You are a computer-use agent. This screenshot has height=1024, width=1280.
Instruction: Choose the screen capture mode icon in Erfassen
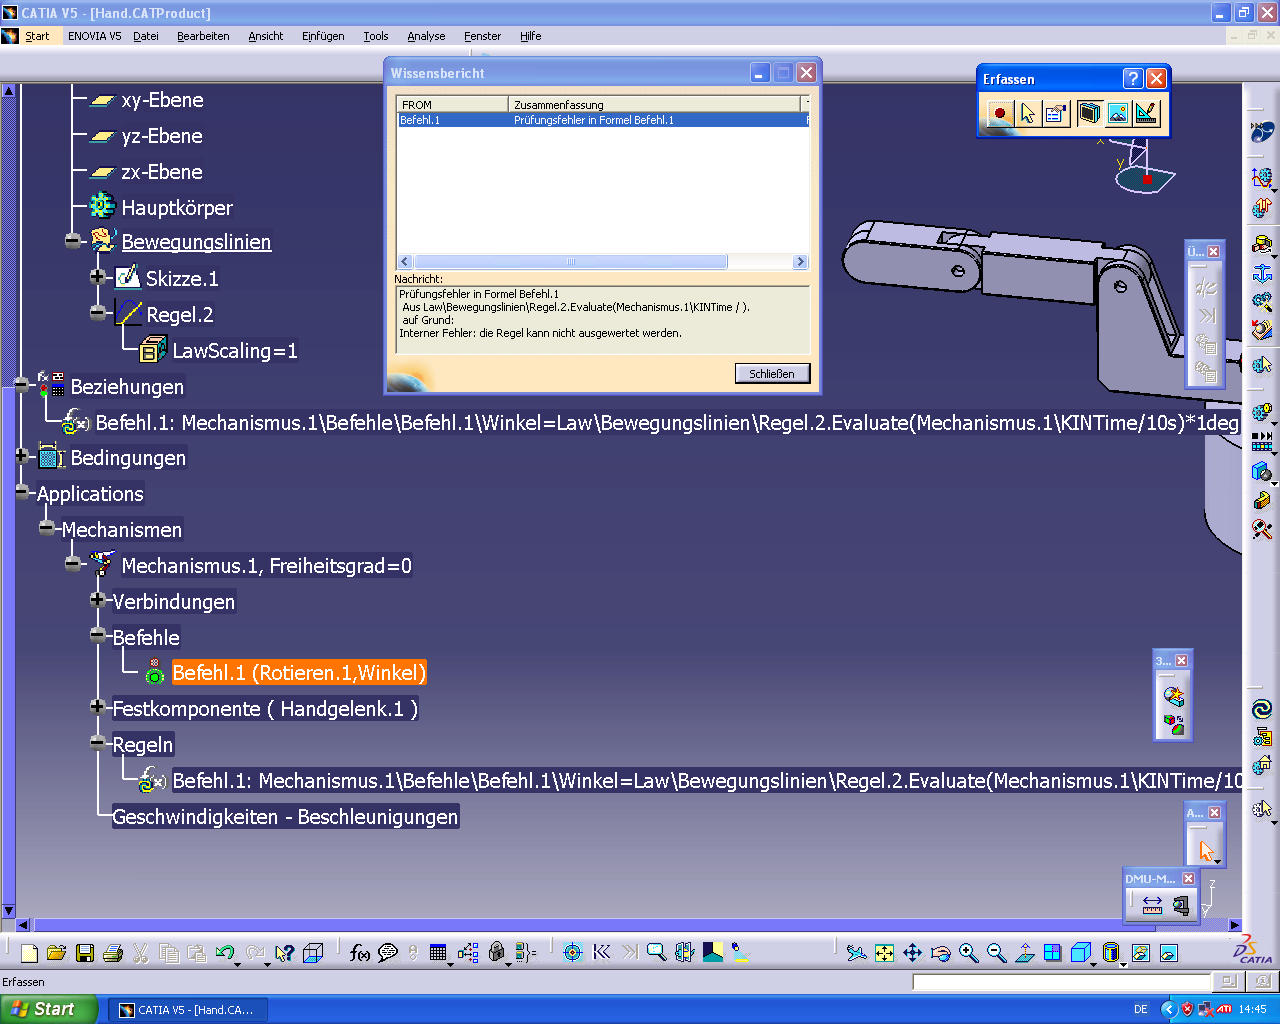point(1089,113)
